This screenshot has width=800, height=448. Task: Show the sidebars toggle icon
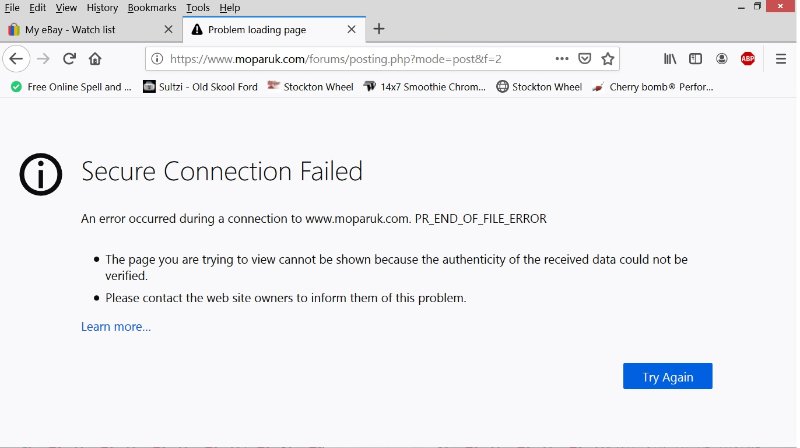[695, 58]
